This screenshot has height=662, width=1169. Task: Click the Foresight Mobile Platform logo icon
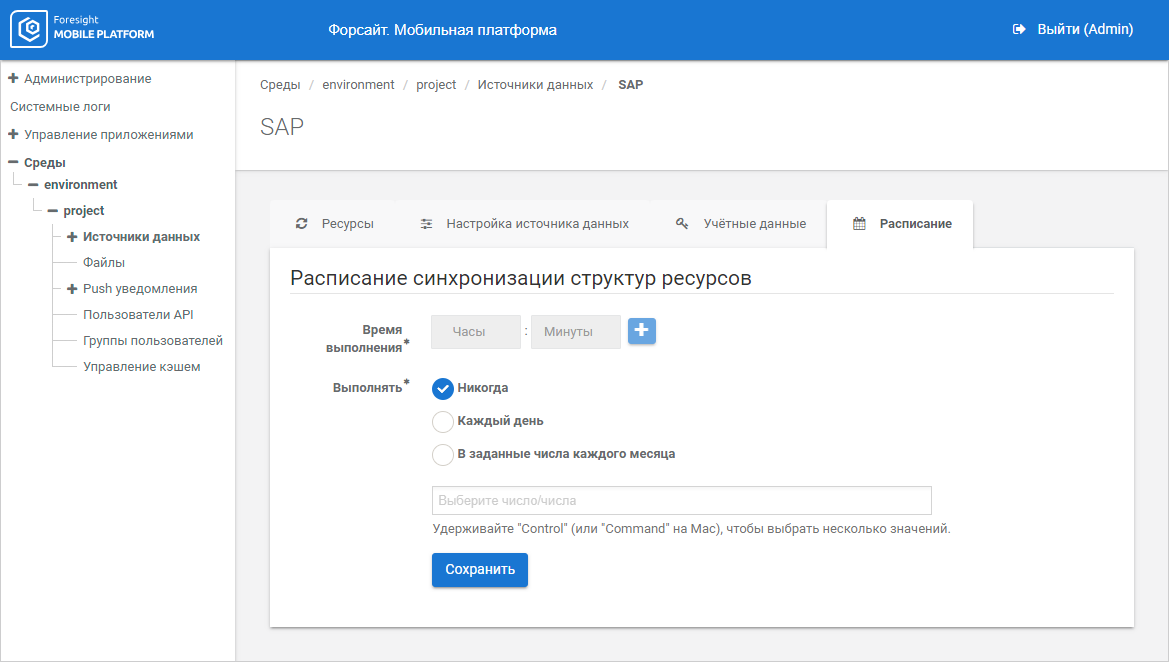(30, 30)
